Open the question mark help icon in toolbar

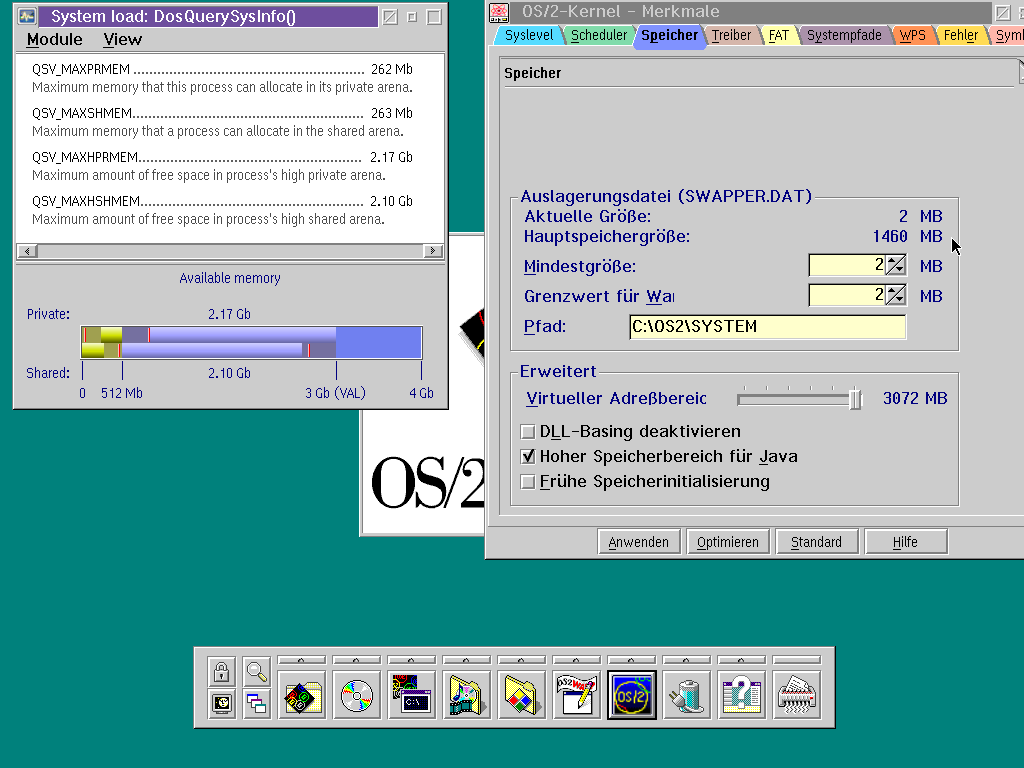tap(741, 696)
